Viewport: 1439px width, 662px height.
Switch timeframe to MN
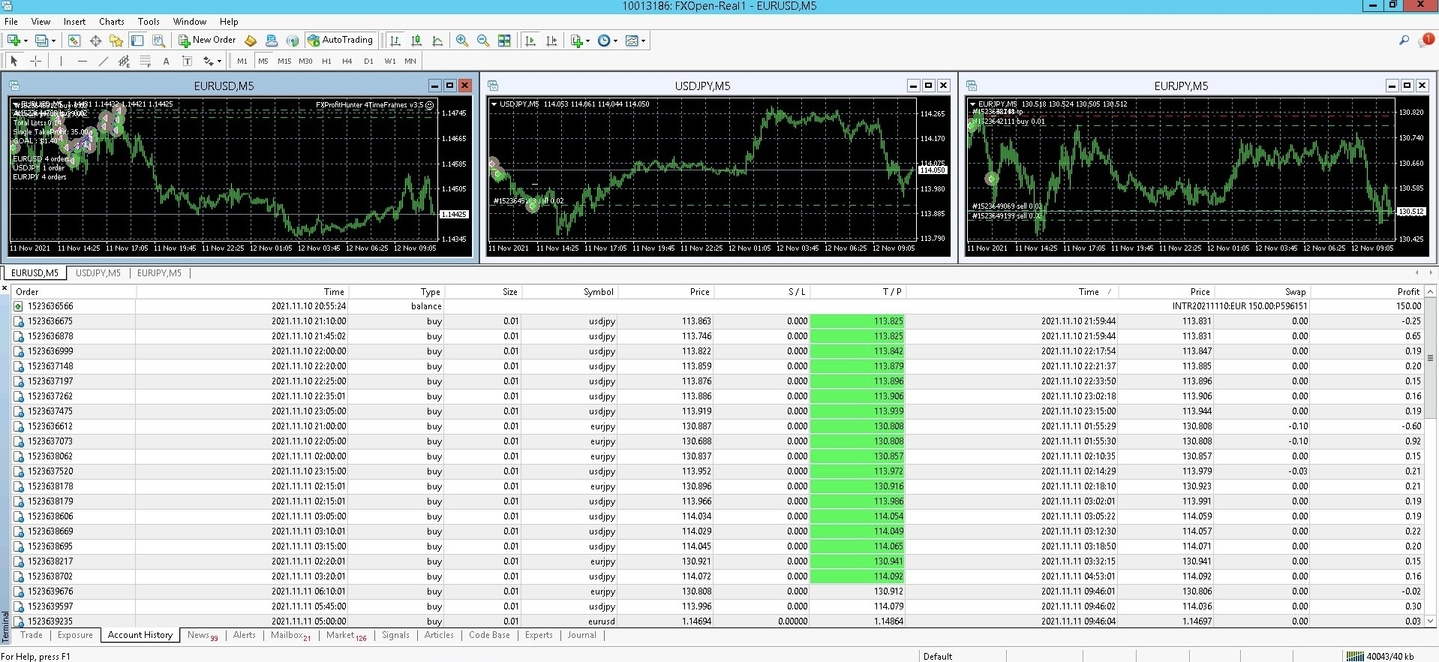[x=410, y=61]
